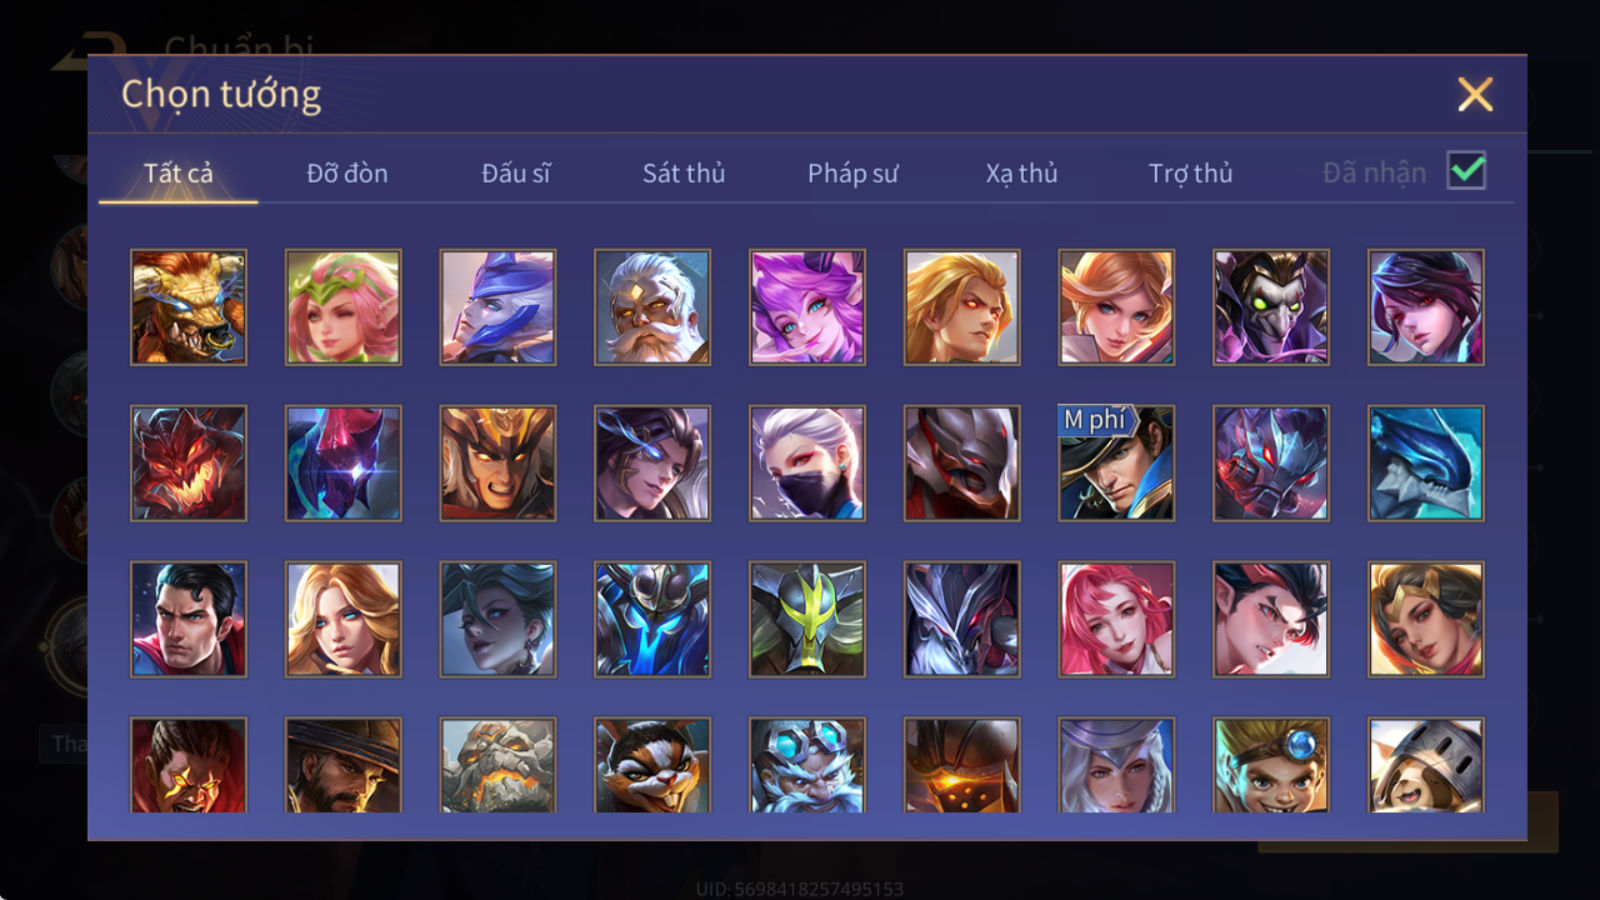This screenshot has height=900, width=1600.
Task: Choose the blue shark hero portrait
Action: coord(1426,463)
